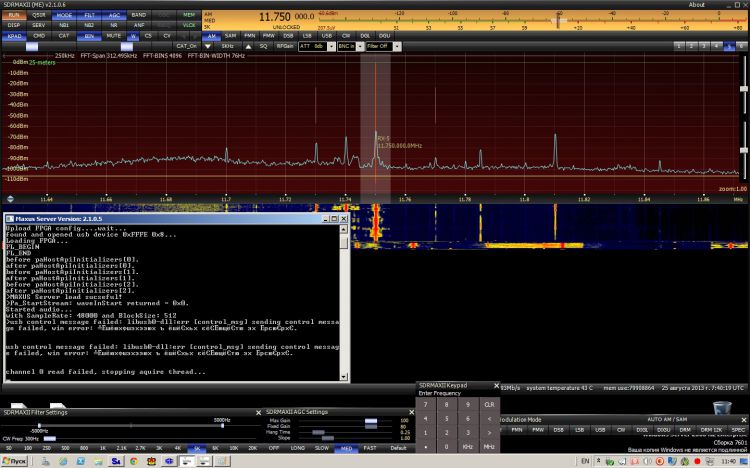This screenshot has width=750, height=468.
Task: Click keypad MHz button
Action: (489, 446)
